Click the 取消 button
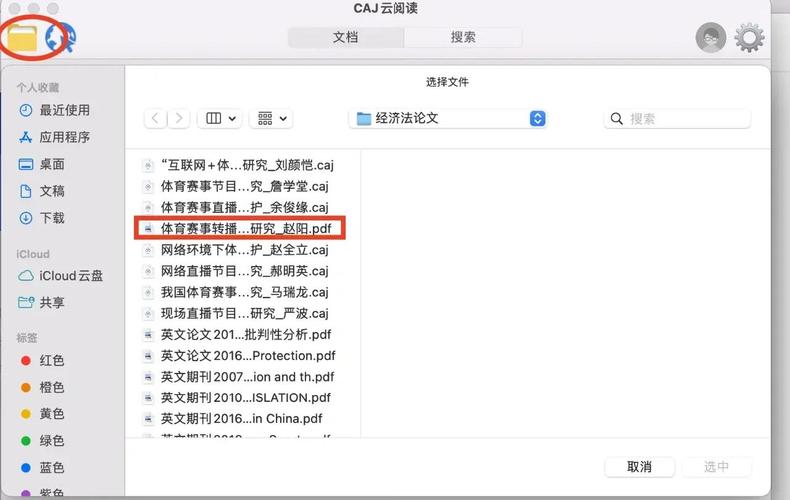Viewport: 790px width, 500px height. [x=639, y=467]
